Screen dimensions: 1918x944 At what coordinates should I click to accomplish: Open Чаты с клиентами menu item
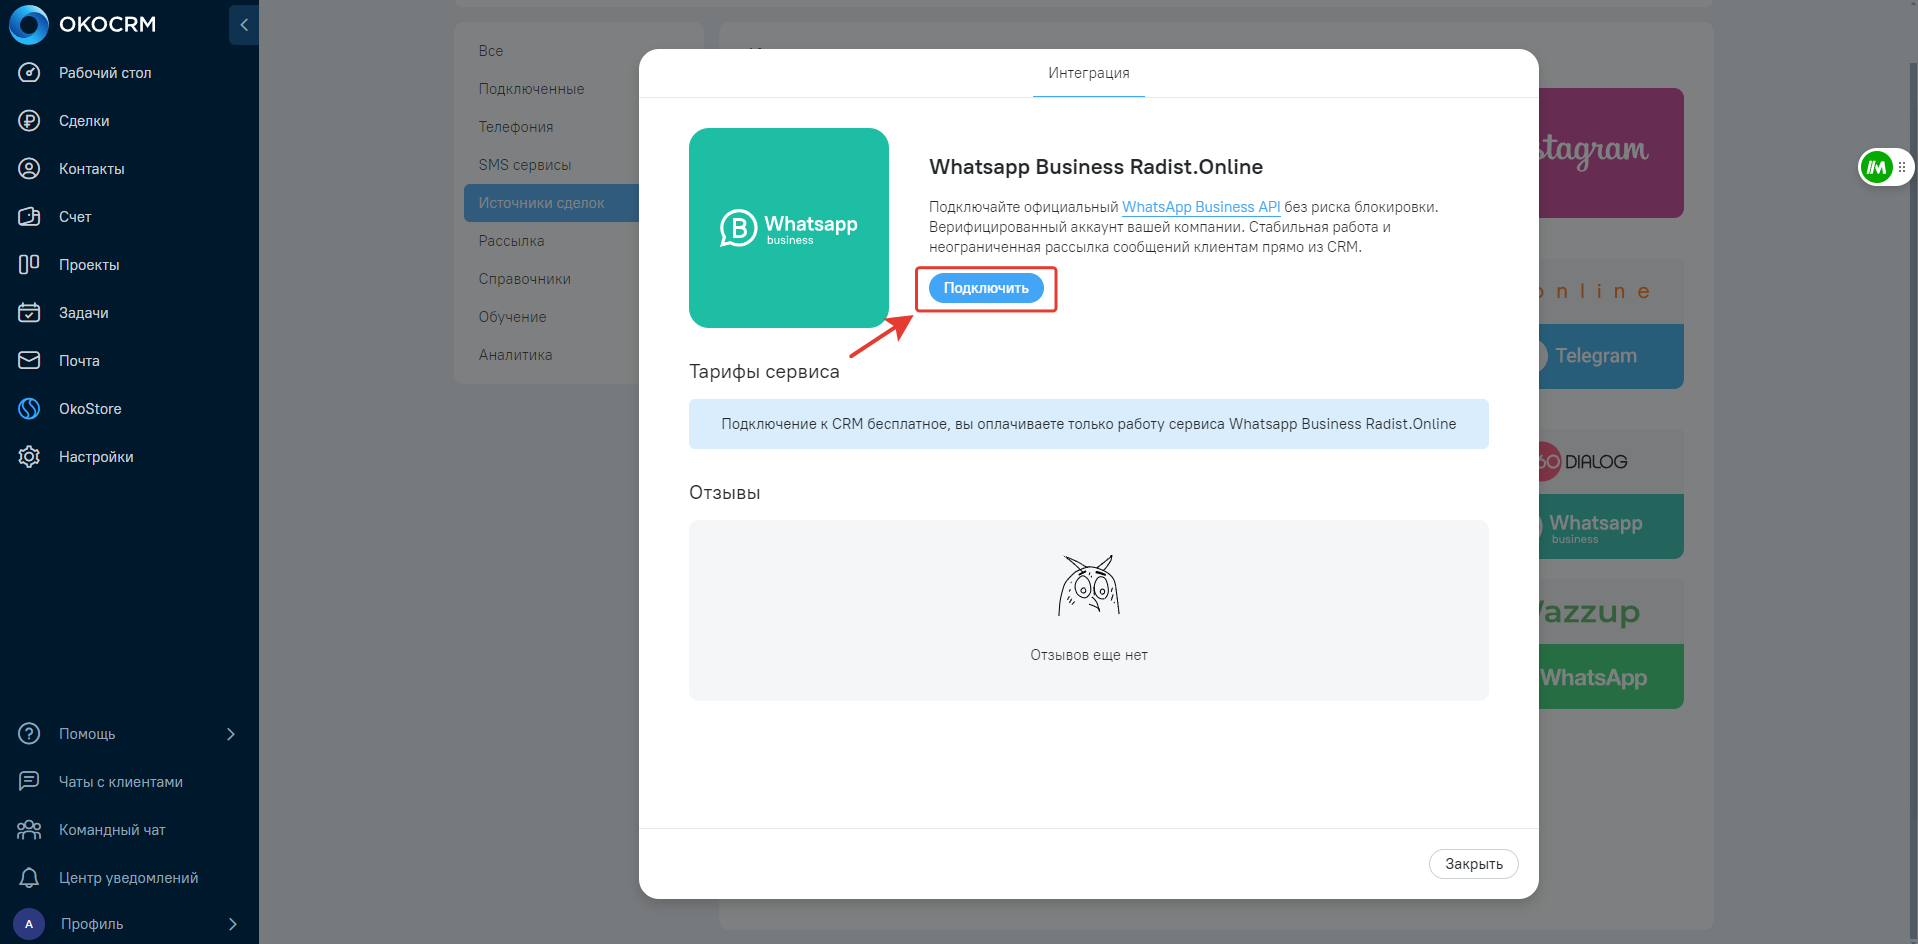tap(121, 782)
